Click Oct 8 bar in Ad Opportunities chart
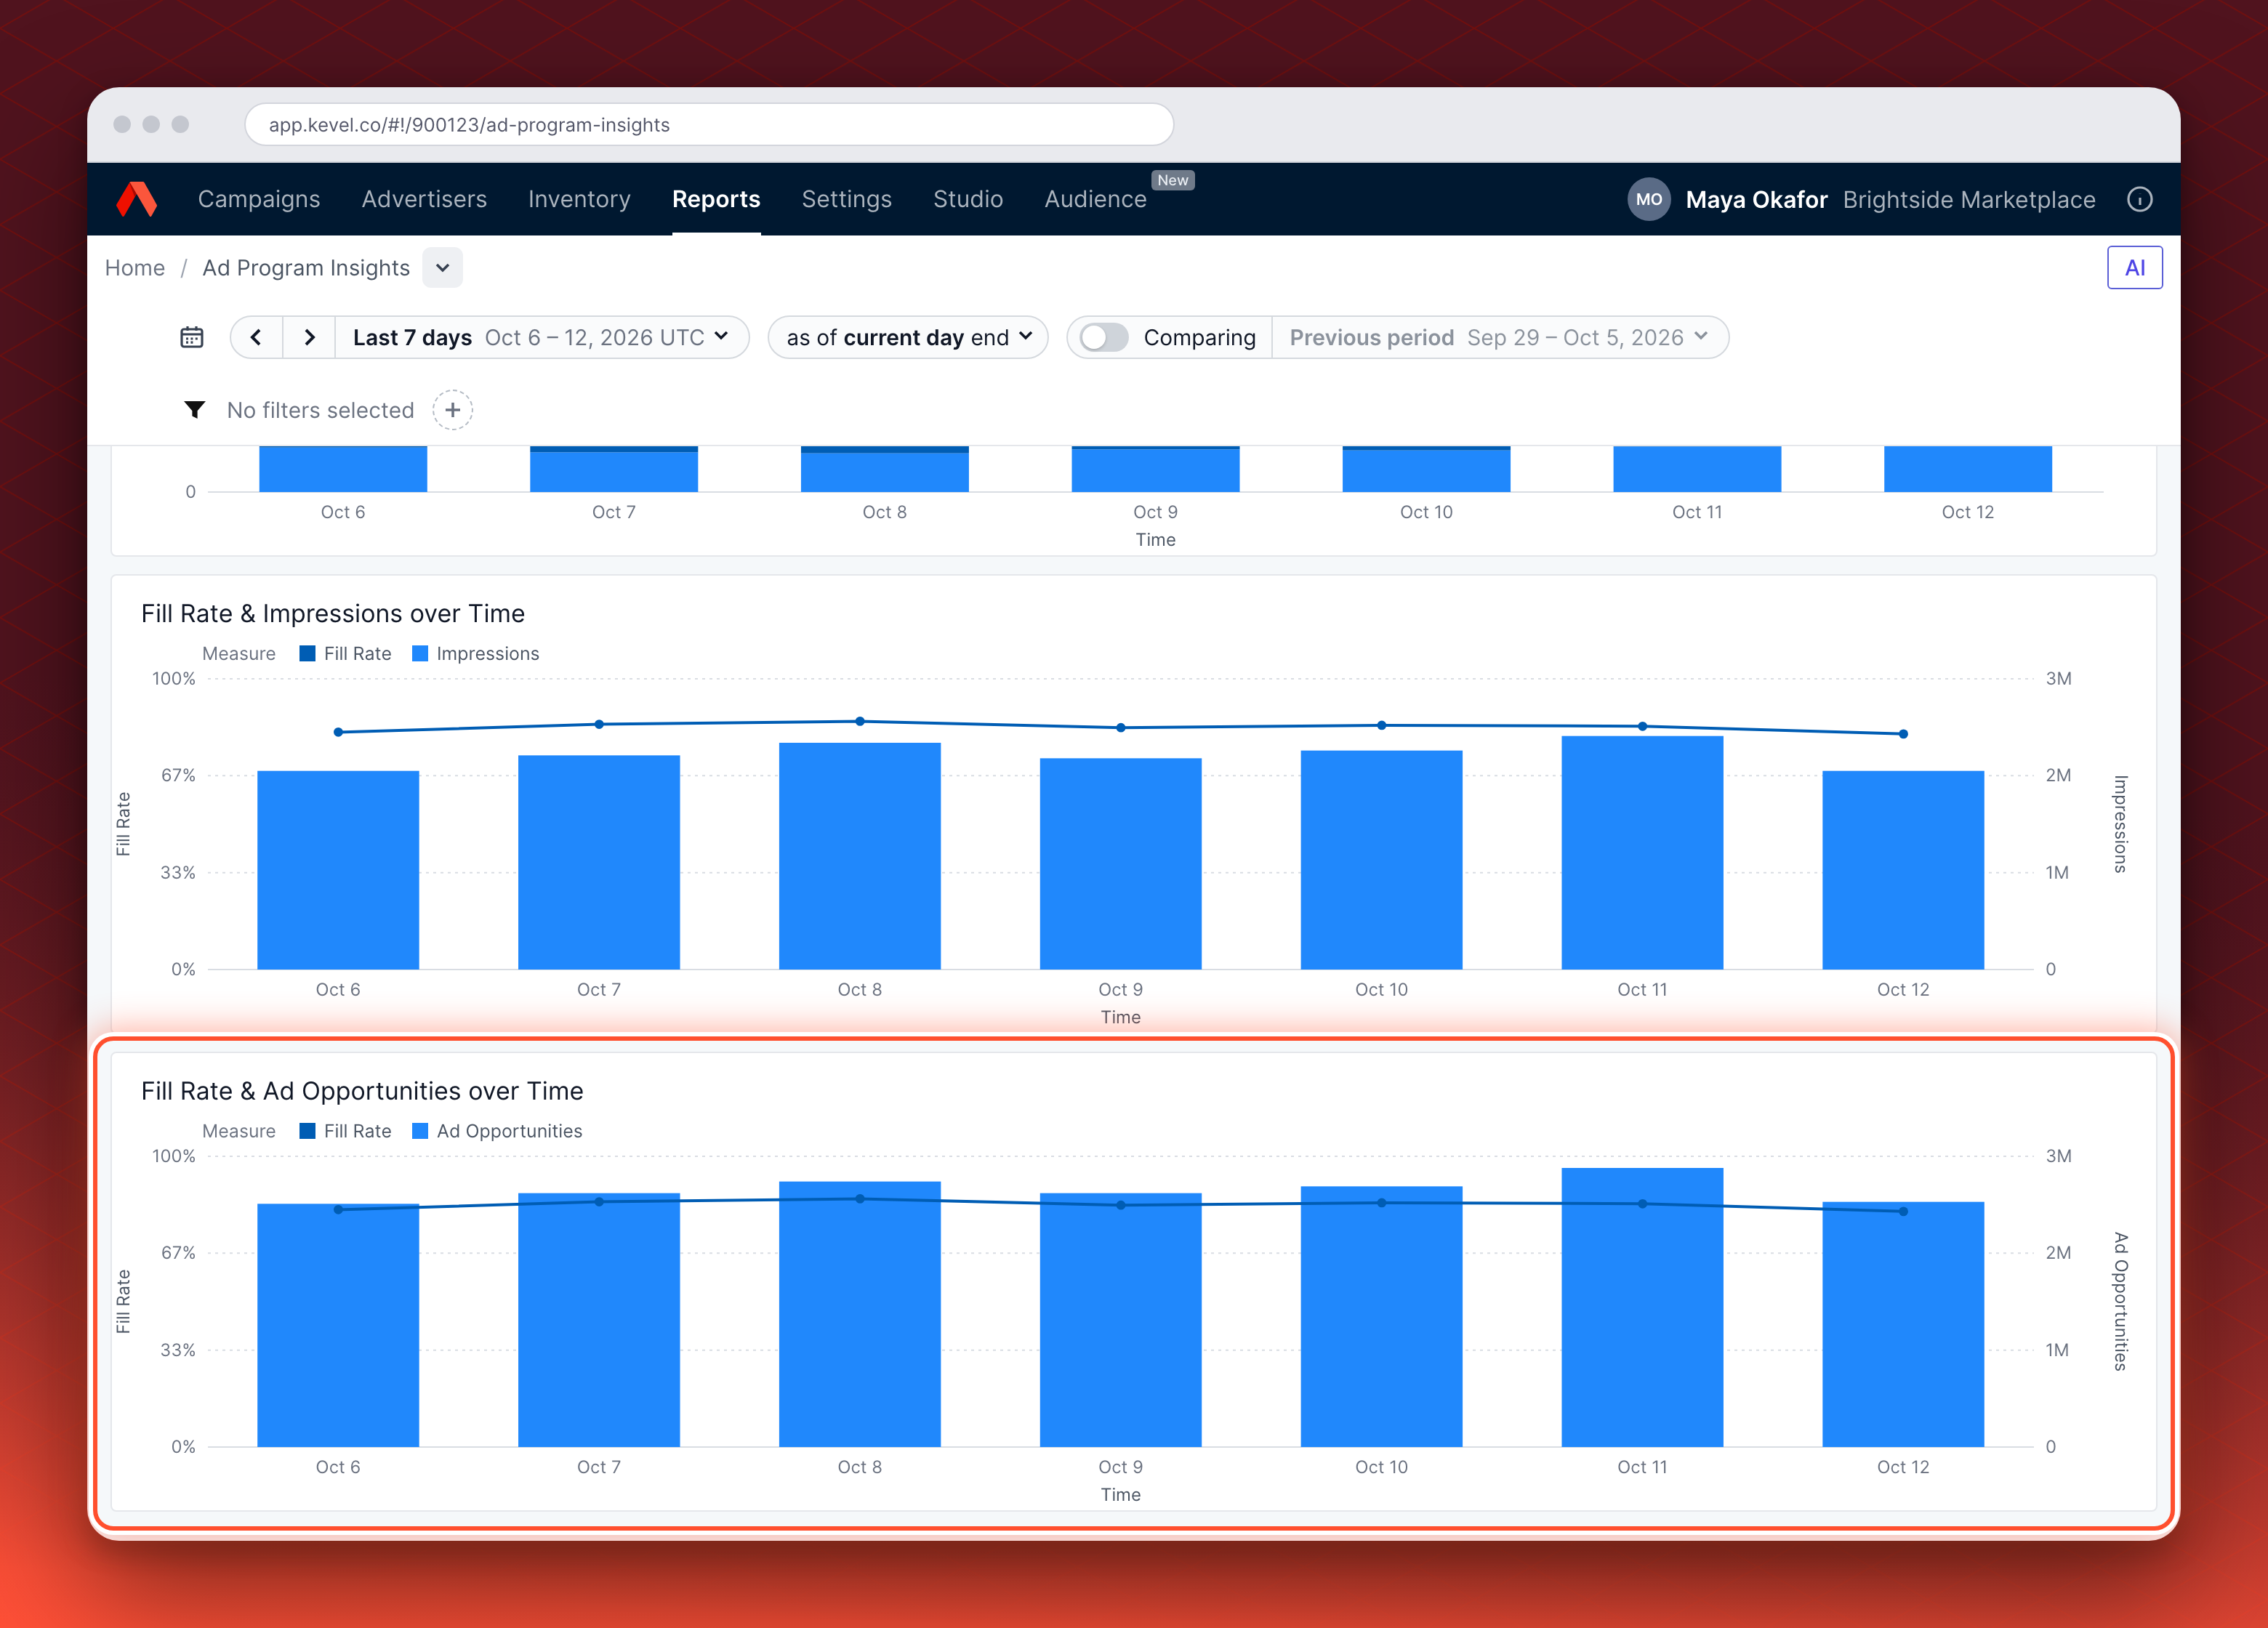The width and height of the screenshot is (2268, 1628). pyautogui.click(x=860, y=1314)
